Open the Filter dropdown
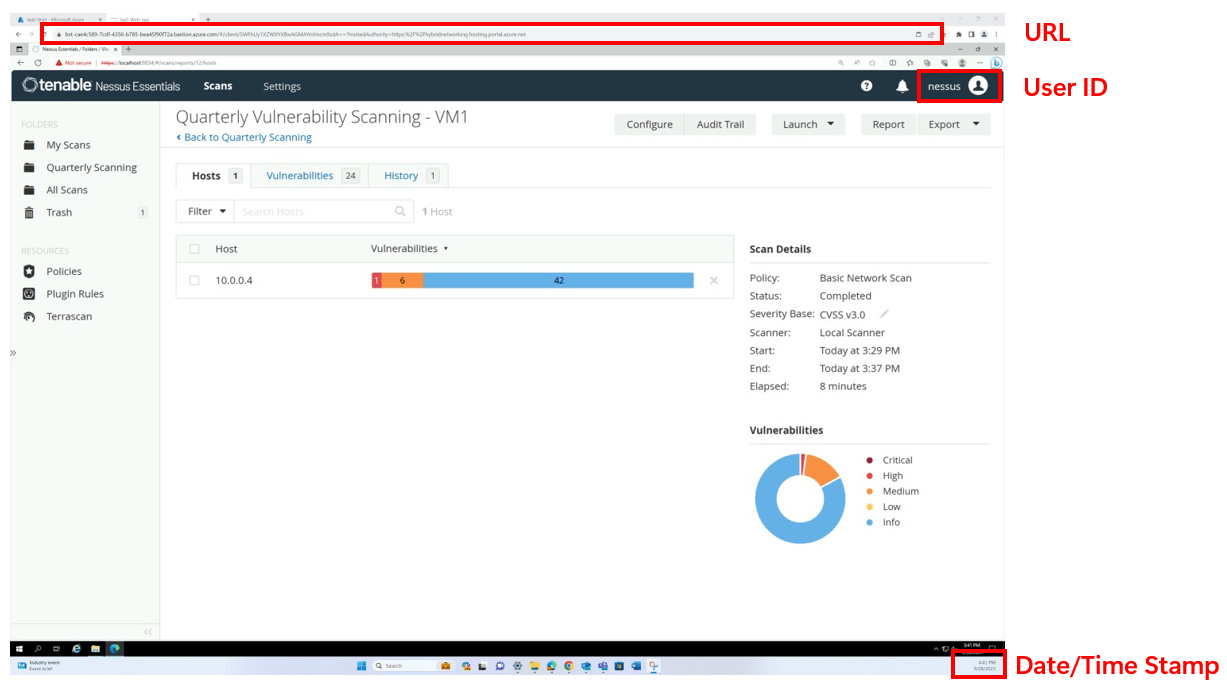1227x684 pixels. click(204, 211)
